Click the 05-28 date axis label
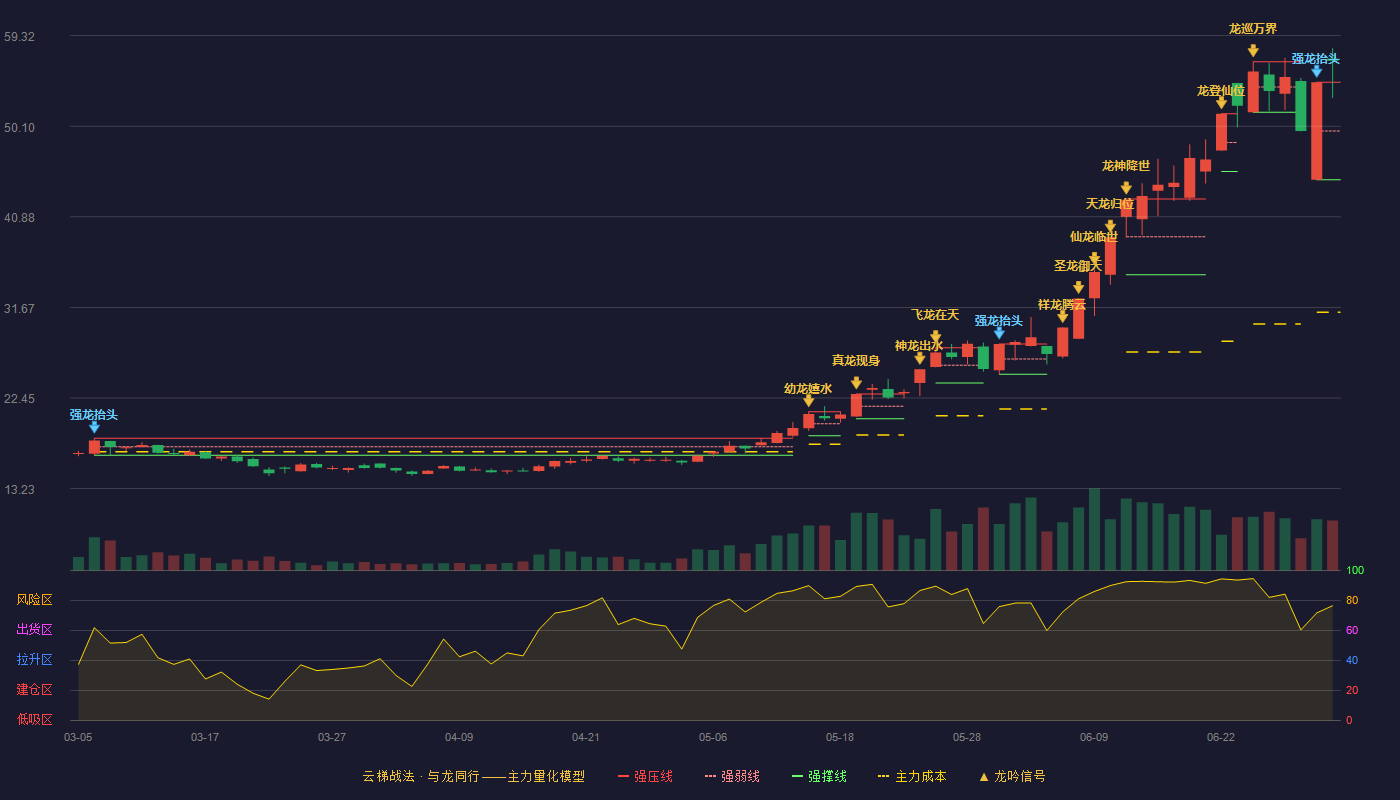The width and height of the screenshot is (1400, 800). point(967,737)
